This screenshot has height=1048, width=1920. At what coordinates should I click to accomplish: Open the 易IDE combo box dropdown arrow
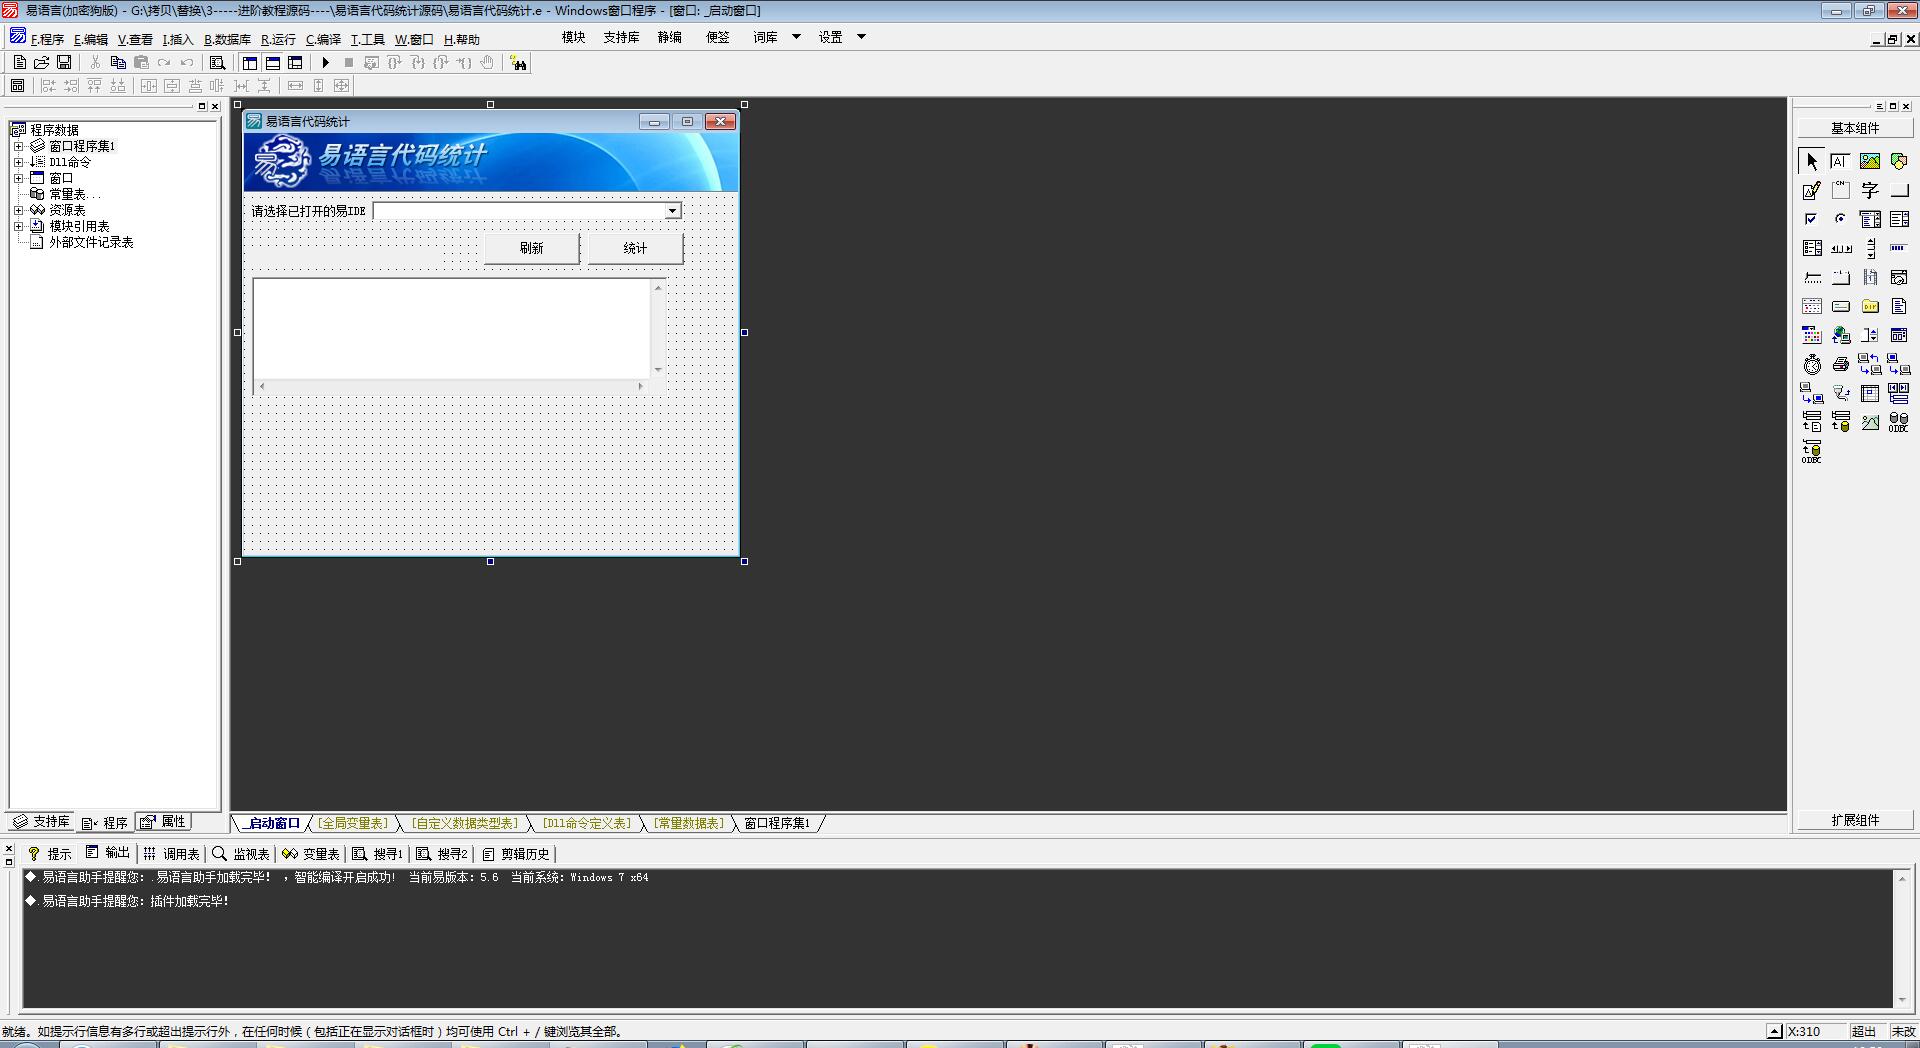point(673,211)
